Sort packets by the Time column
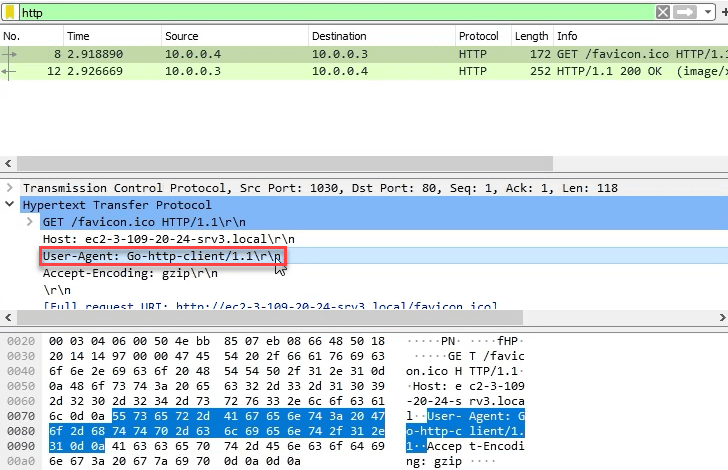 (x=78, y=36)
